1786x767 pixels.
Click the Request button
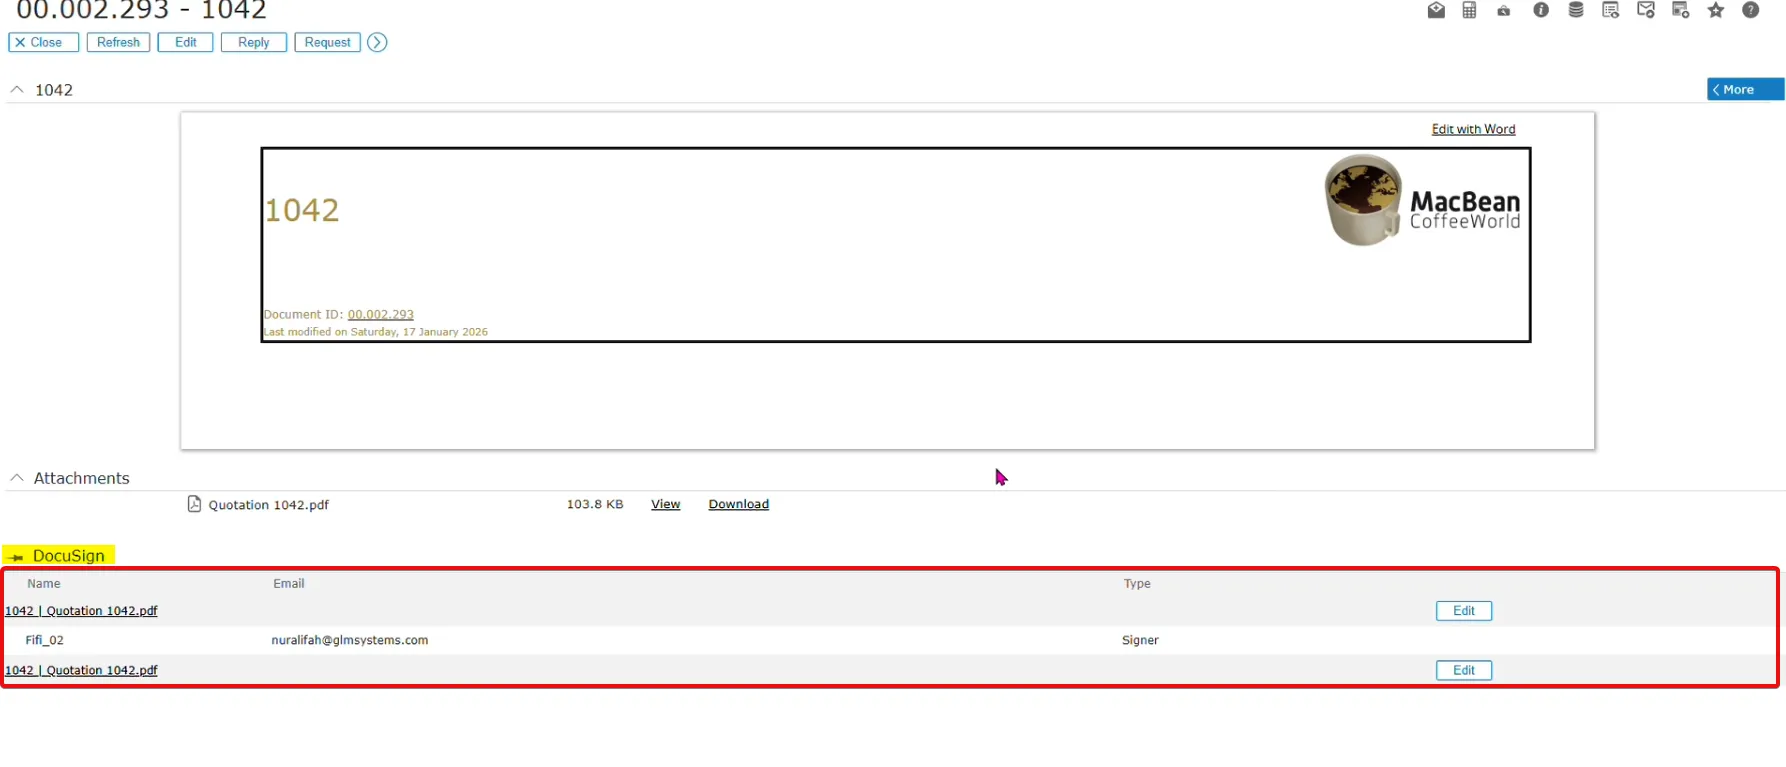tap(327, 42)
